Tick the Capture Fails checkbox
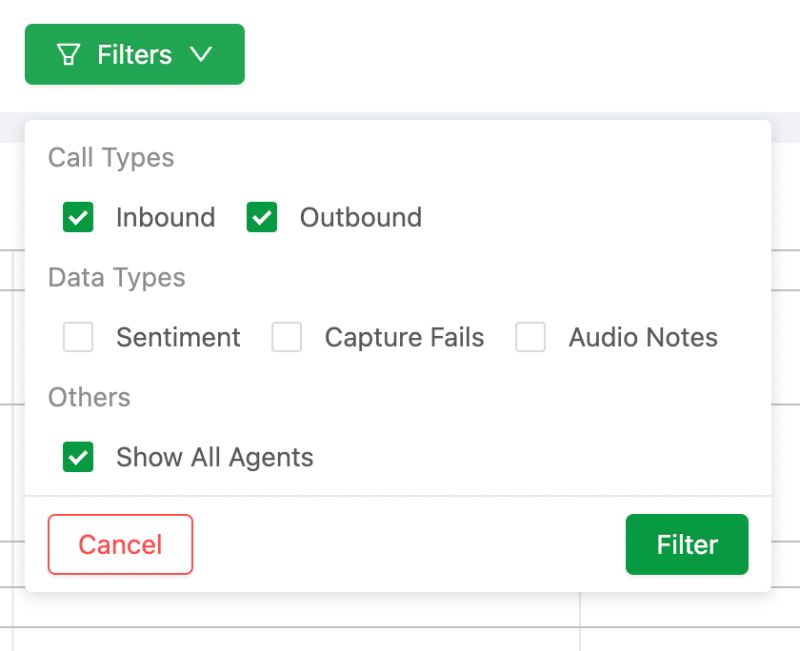The image size is (800, 651). coord(287,337)
